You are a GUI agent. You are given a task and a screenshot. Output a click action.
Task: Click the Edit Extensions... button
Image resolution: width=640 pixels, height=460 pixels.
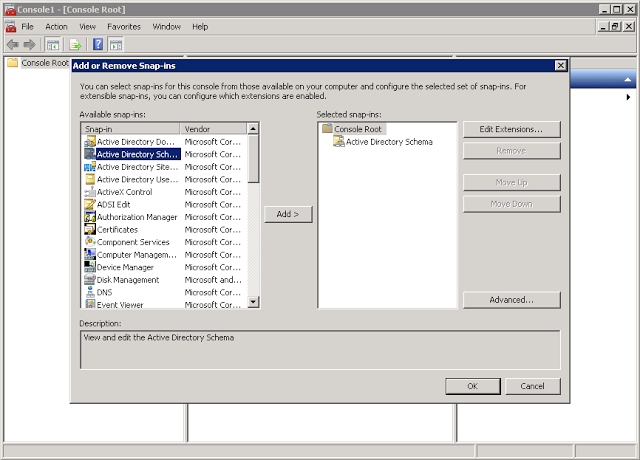click(511, 129)
